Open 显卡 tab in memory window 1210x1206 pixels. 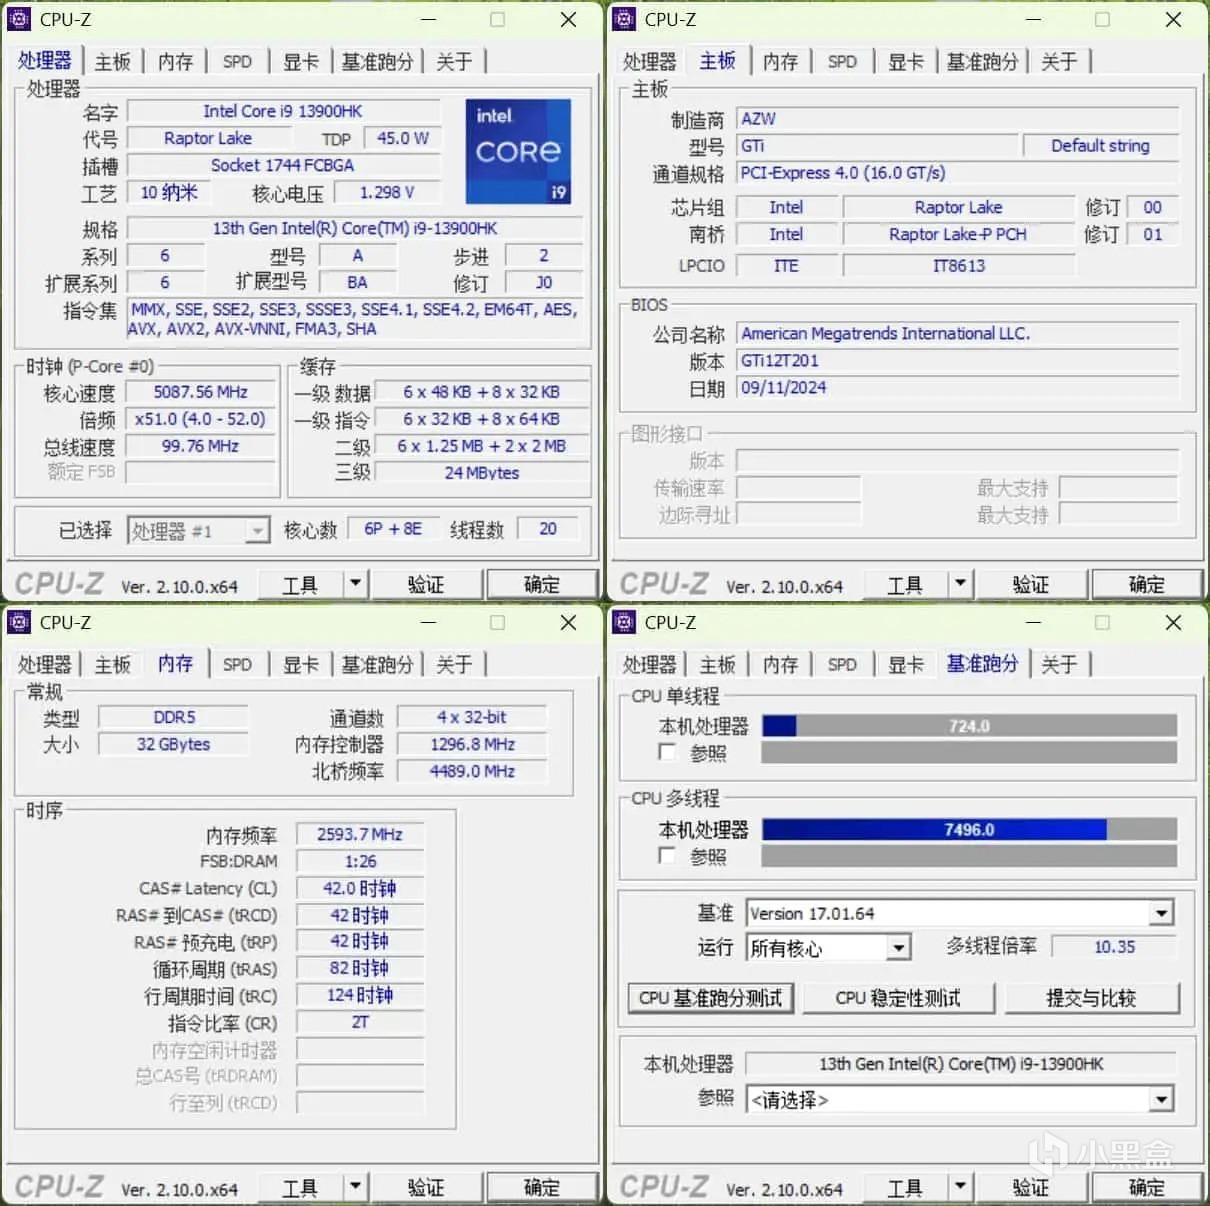300,664
